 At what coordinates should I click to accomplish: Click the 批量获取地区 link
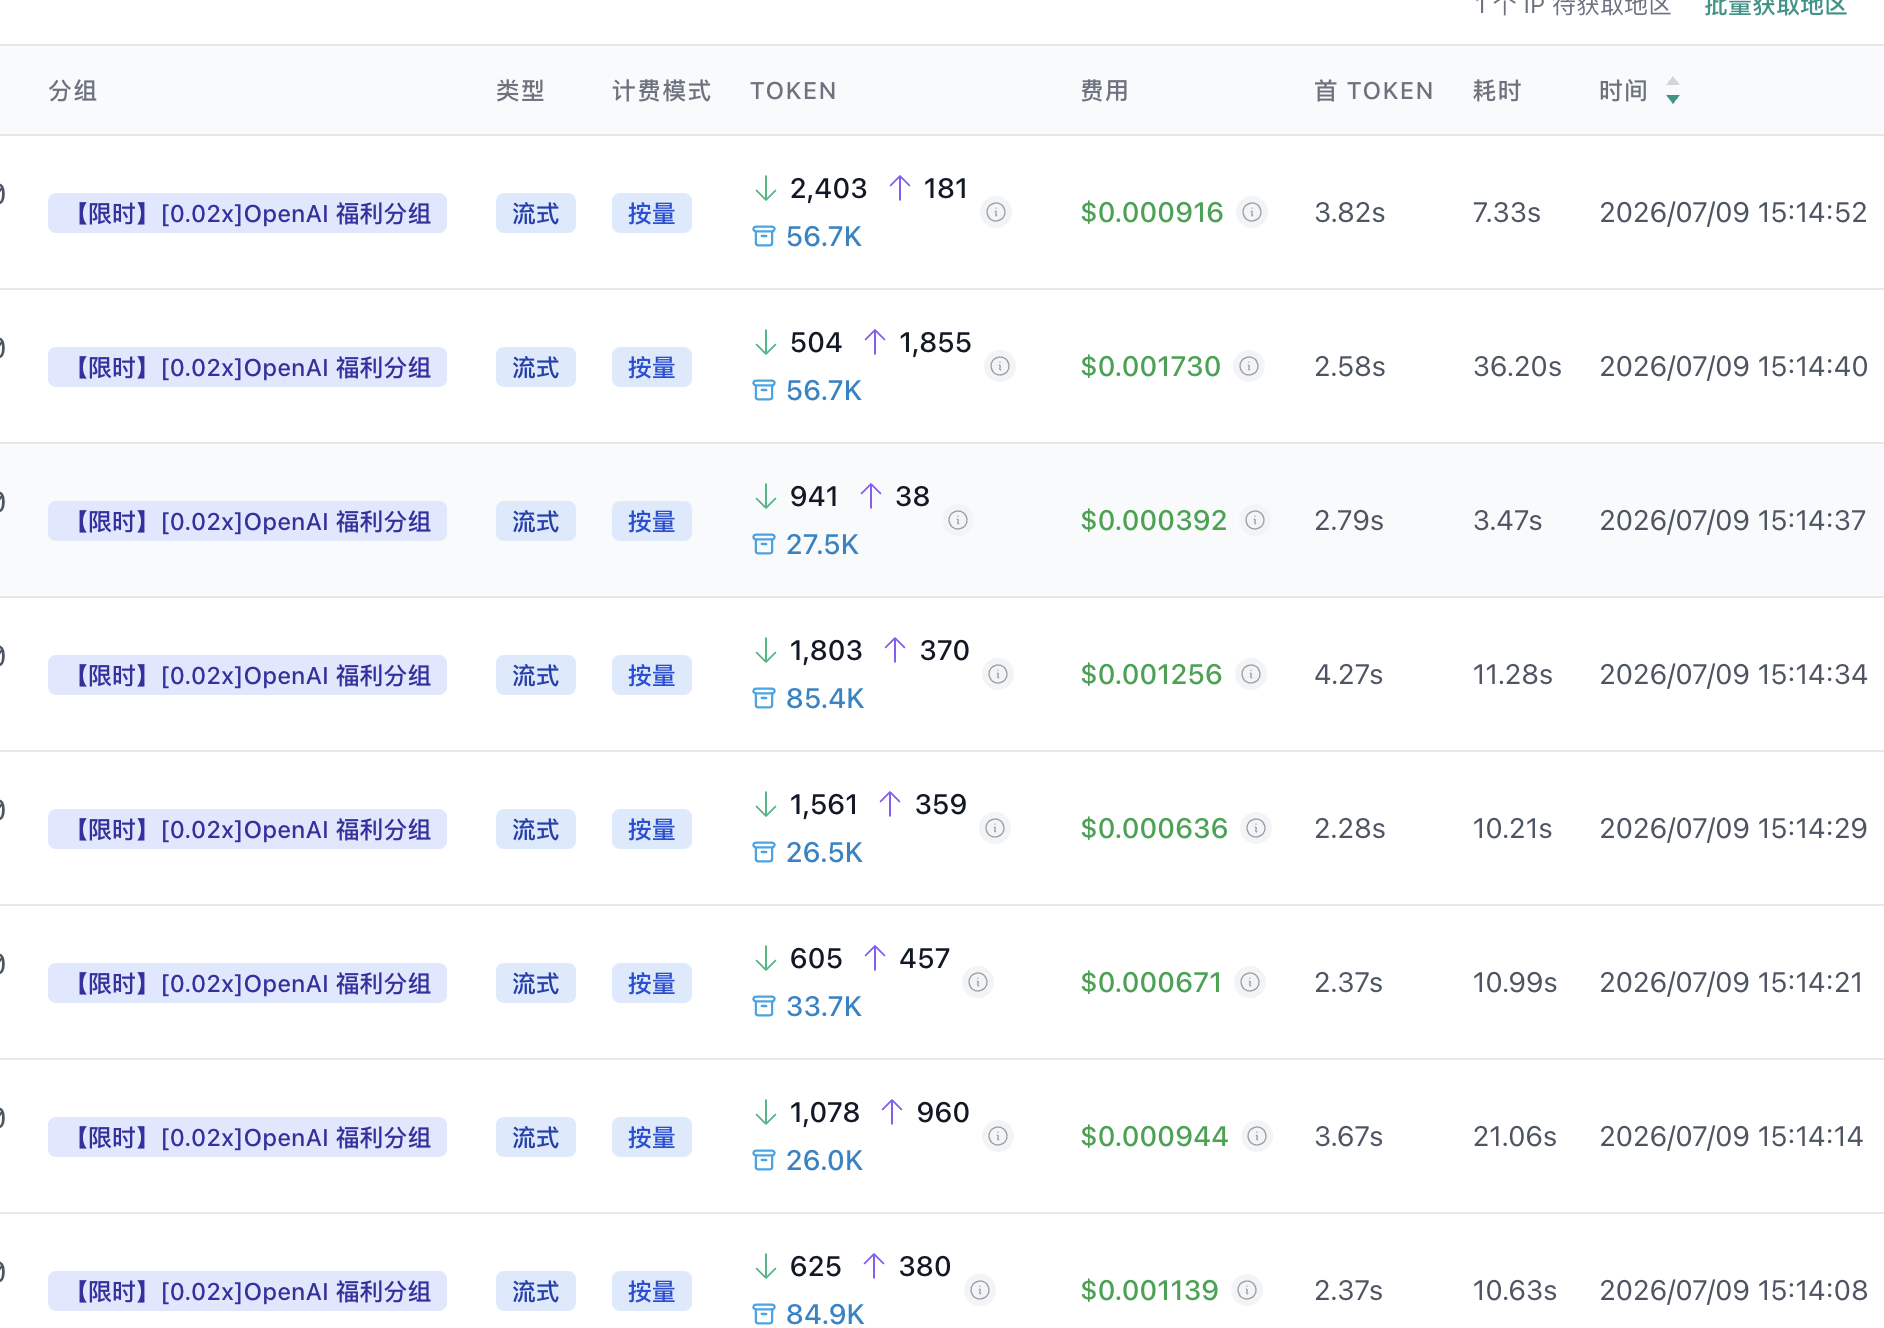click(x=1775, y=8)
